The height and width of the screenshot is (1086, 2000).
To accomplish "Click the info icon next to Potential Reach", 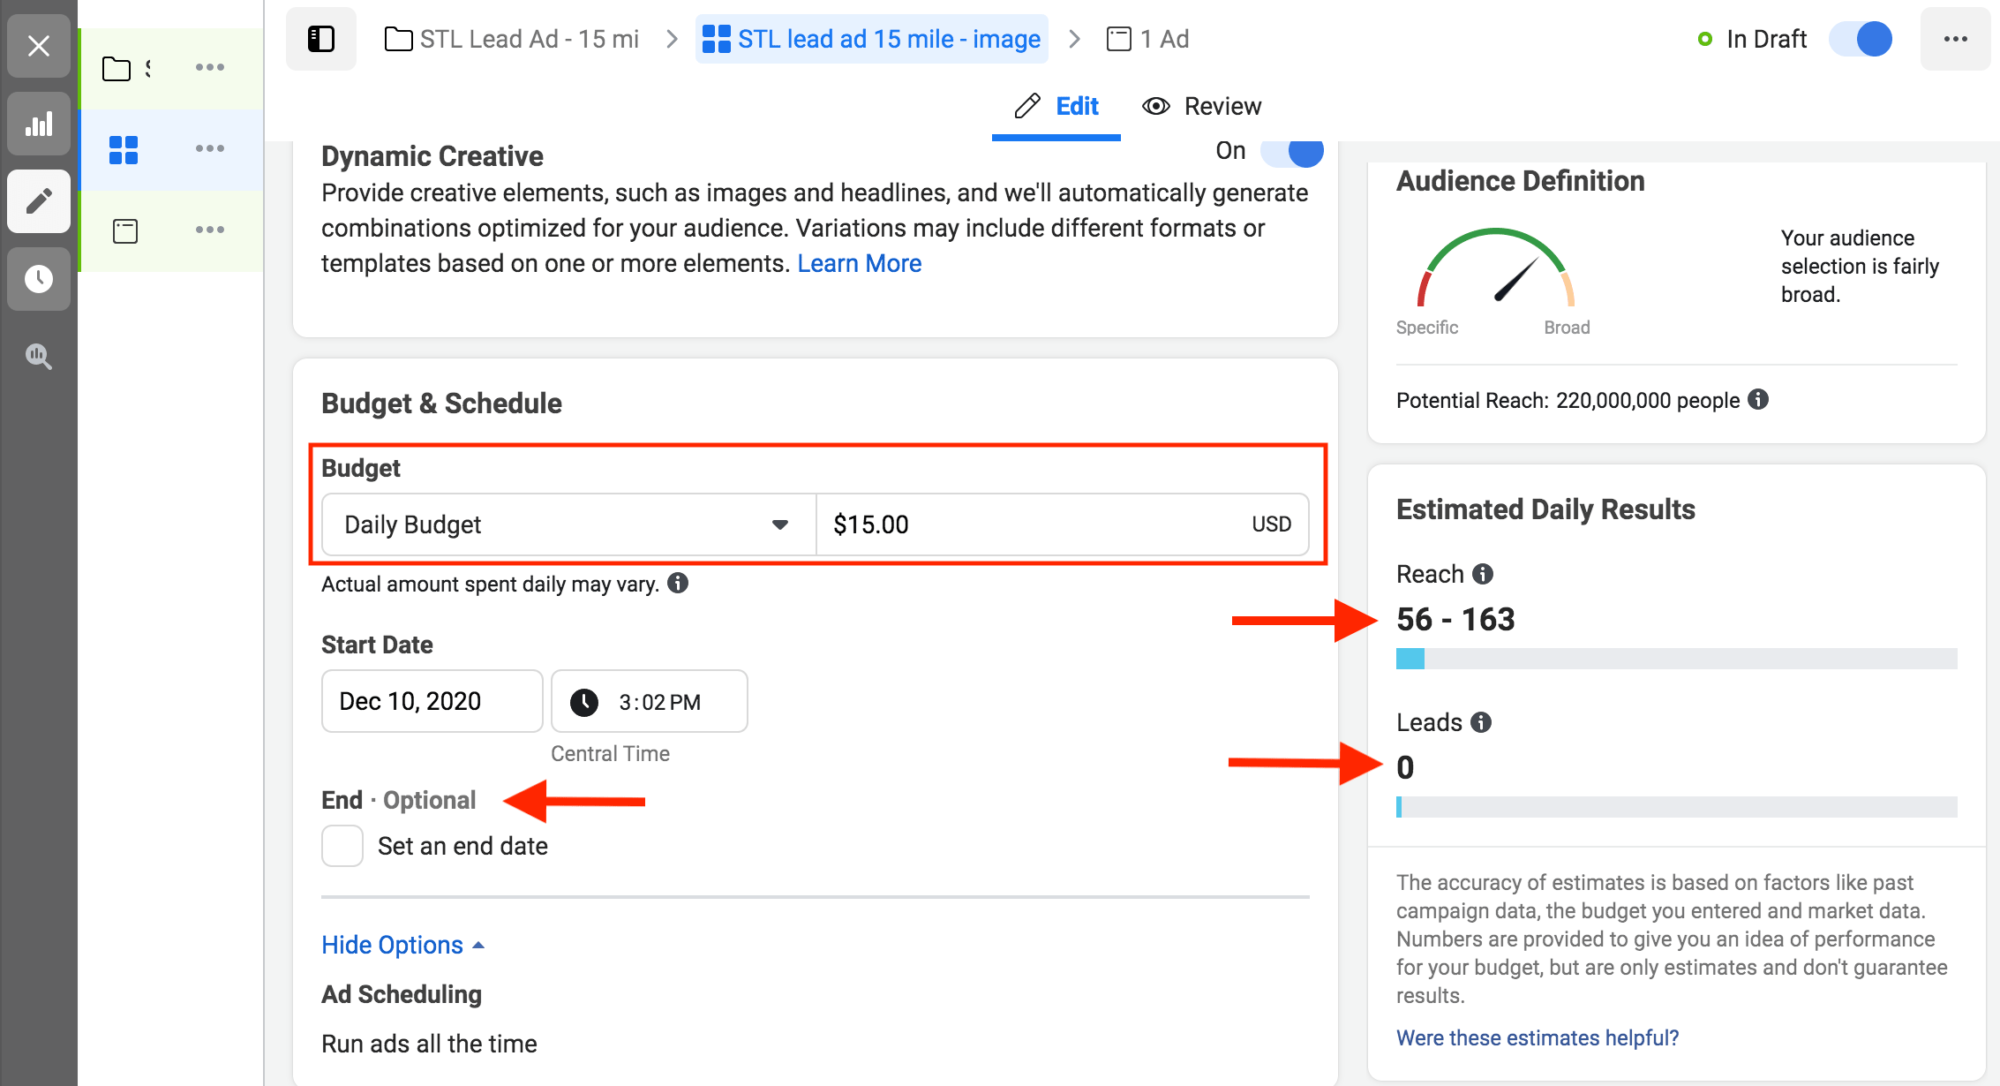I will point(1758,400).
